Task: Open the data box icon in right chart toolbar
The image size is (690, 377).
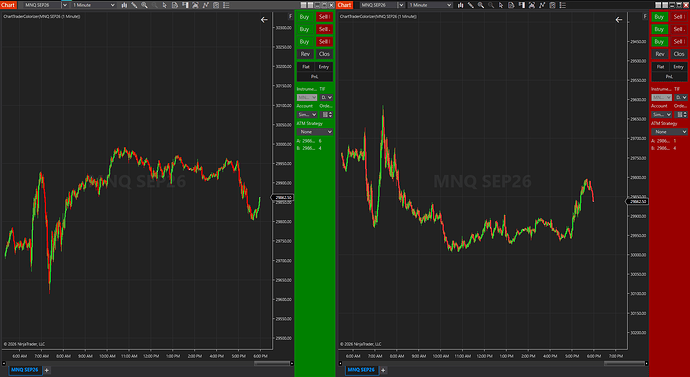Action: (x=511, y=5)
